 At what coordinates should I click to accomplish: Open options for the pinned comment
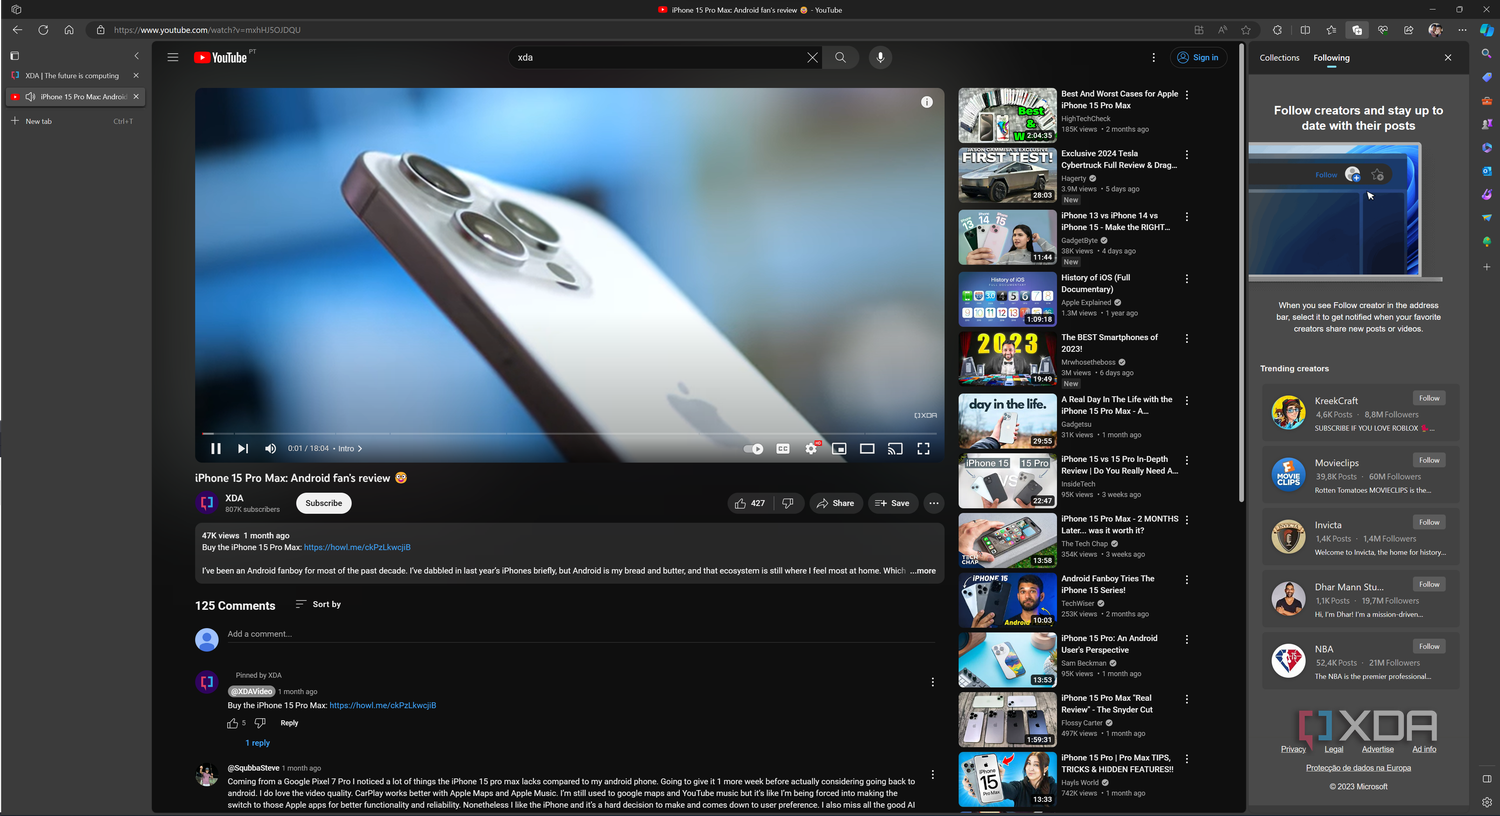933,682
